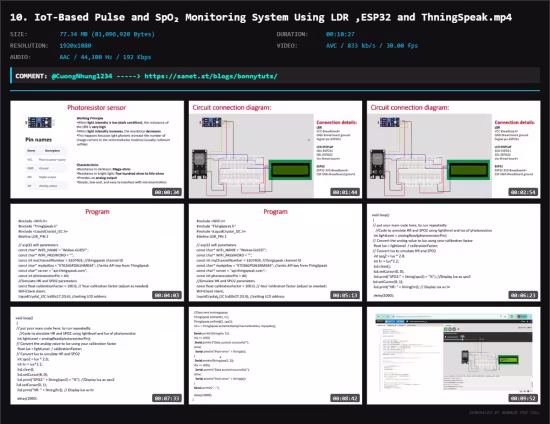Click the @CuongNhung1234 handle in comment
This screenshot has height=424, width=550.
coord(82,76)
